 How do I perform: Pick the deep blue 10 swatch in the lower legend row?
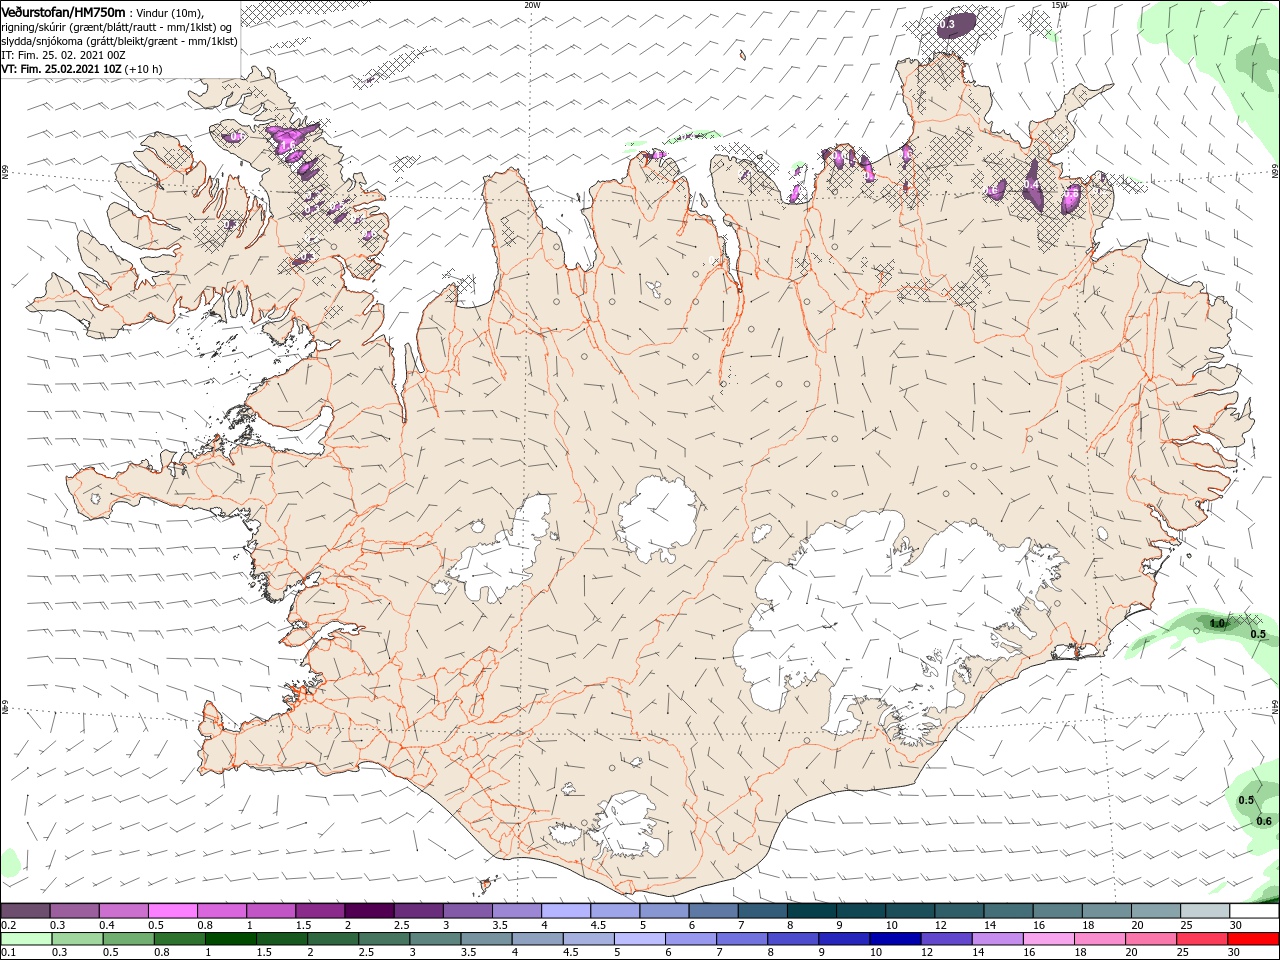point(895,939)
